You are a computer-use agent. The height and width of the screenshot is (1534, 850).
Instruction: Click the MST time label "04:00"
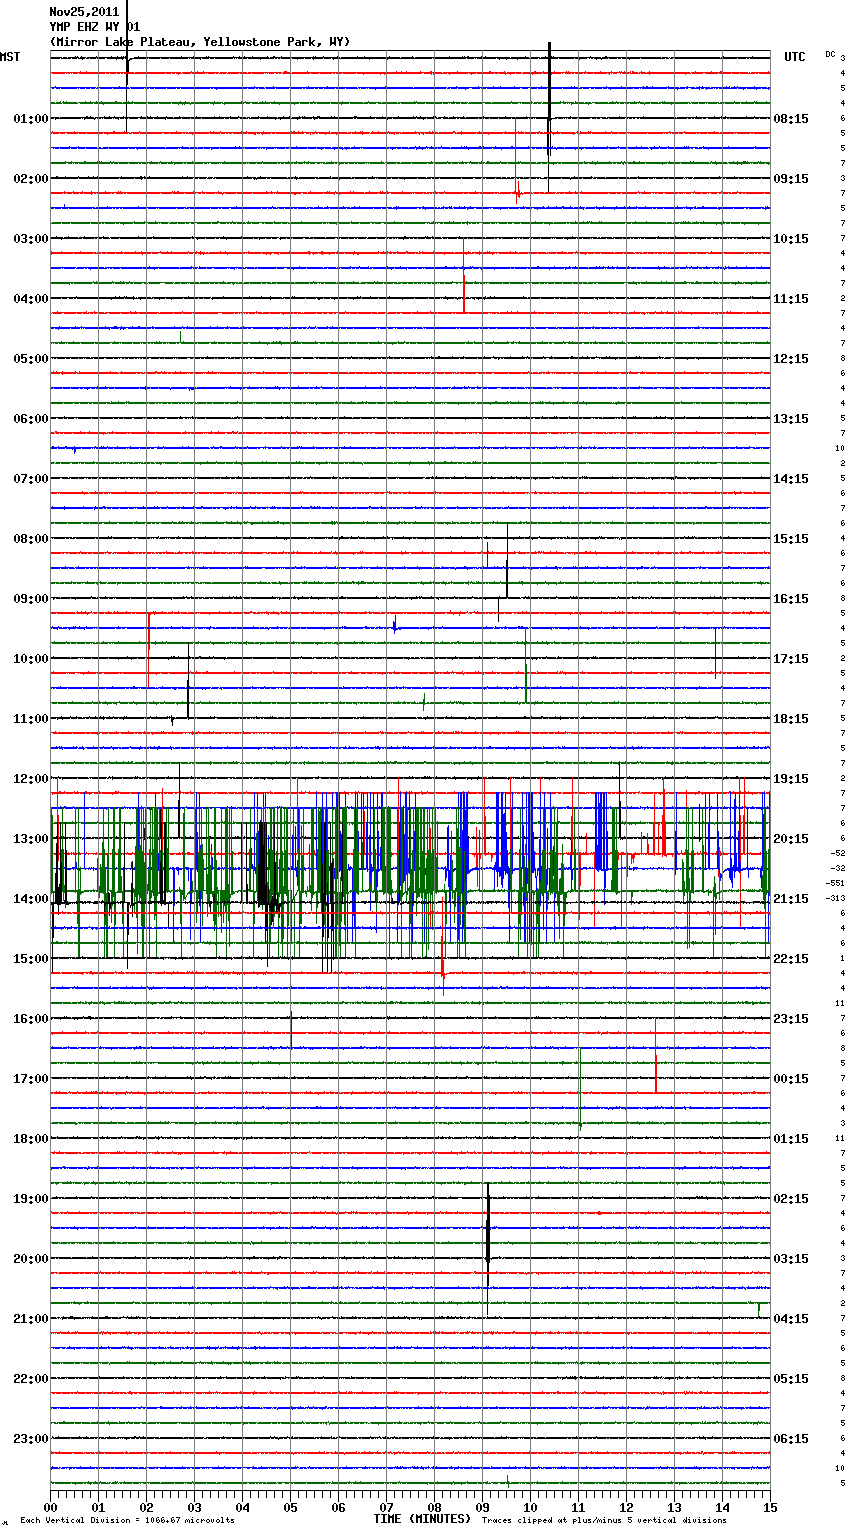(x=31, y=299)
